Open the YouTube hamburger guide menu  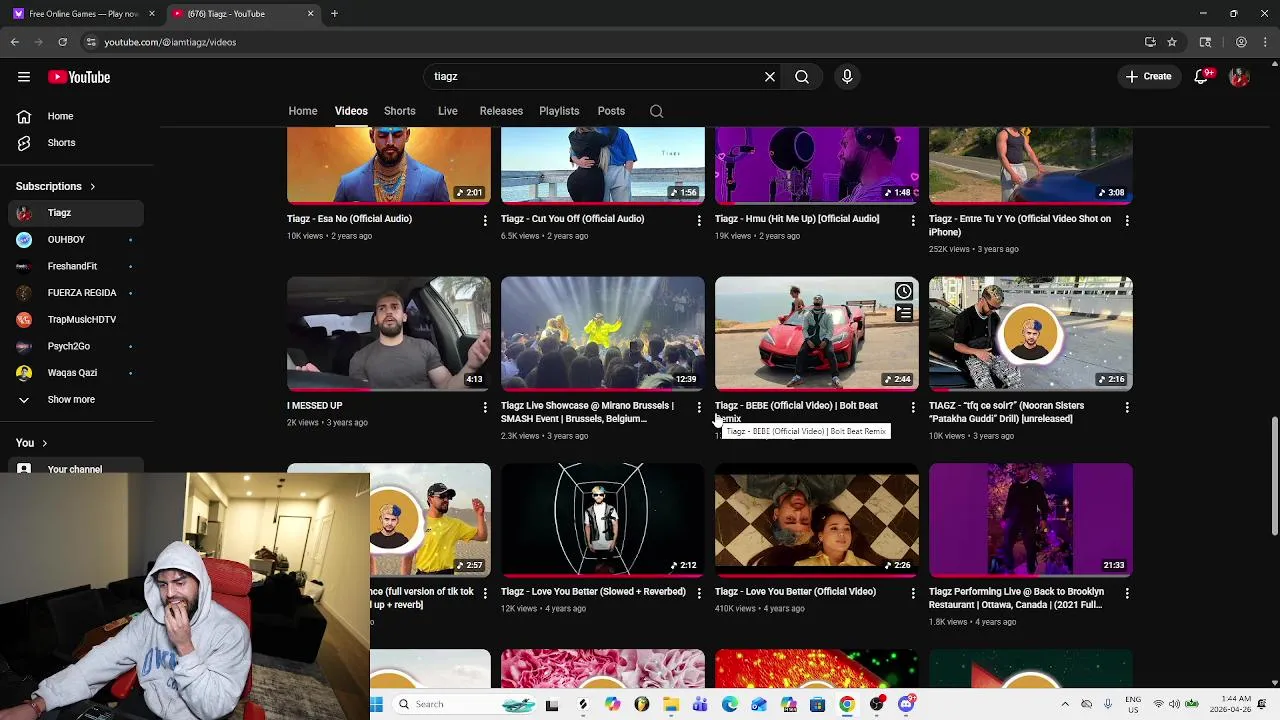pyautogui.click(x=23, y=77)
